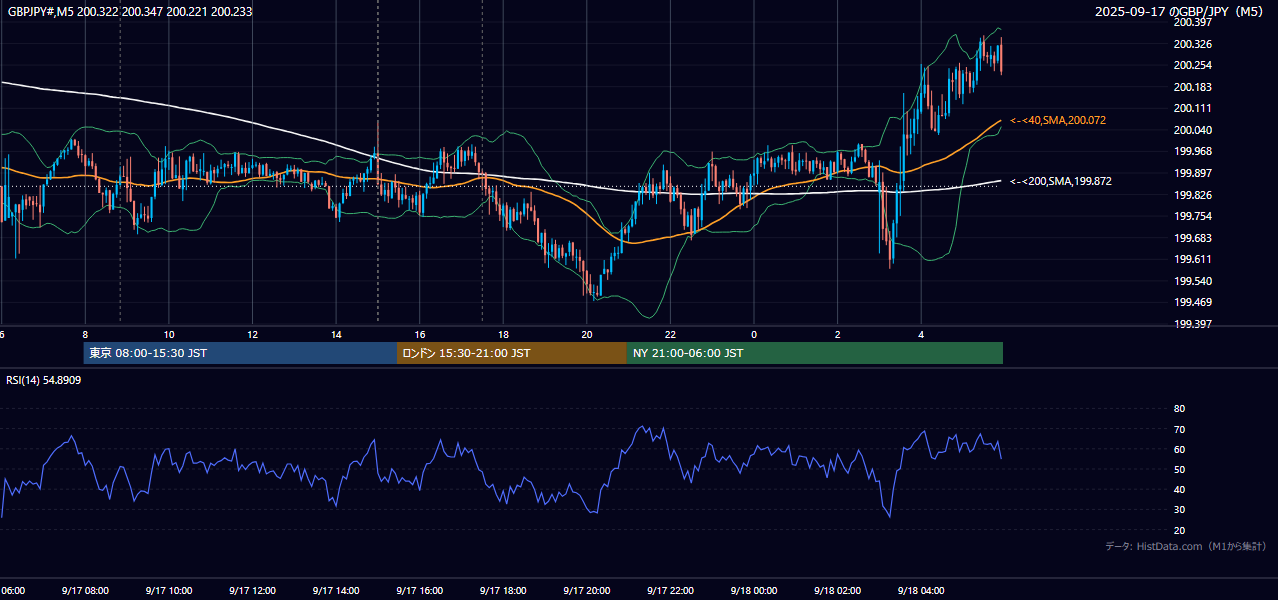Image resolution: width=1278 pixels, height=600 pixels.
Task: Click hour label 22 under price chart
Action: (670, 334)
